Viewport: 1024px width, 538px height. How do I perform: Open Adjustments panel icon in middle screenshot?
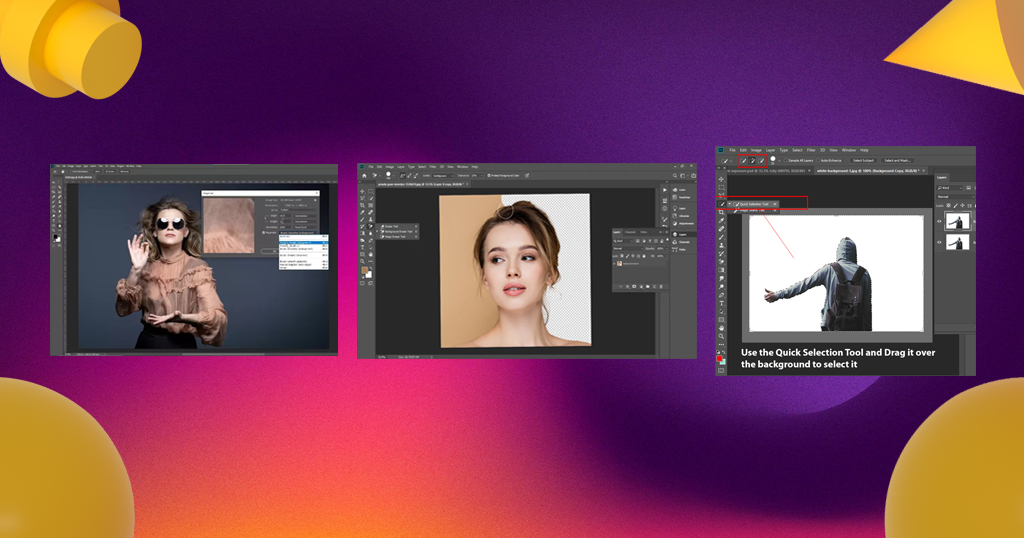coord(675,223)
